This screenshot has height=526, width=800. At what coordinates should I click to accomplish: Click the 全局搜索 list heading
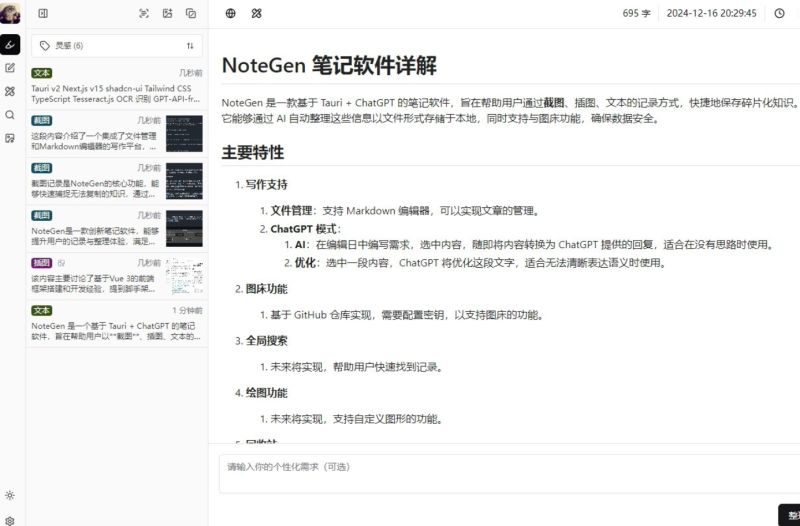[x=266, y=341]
